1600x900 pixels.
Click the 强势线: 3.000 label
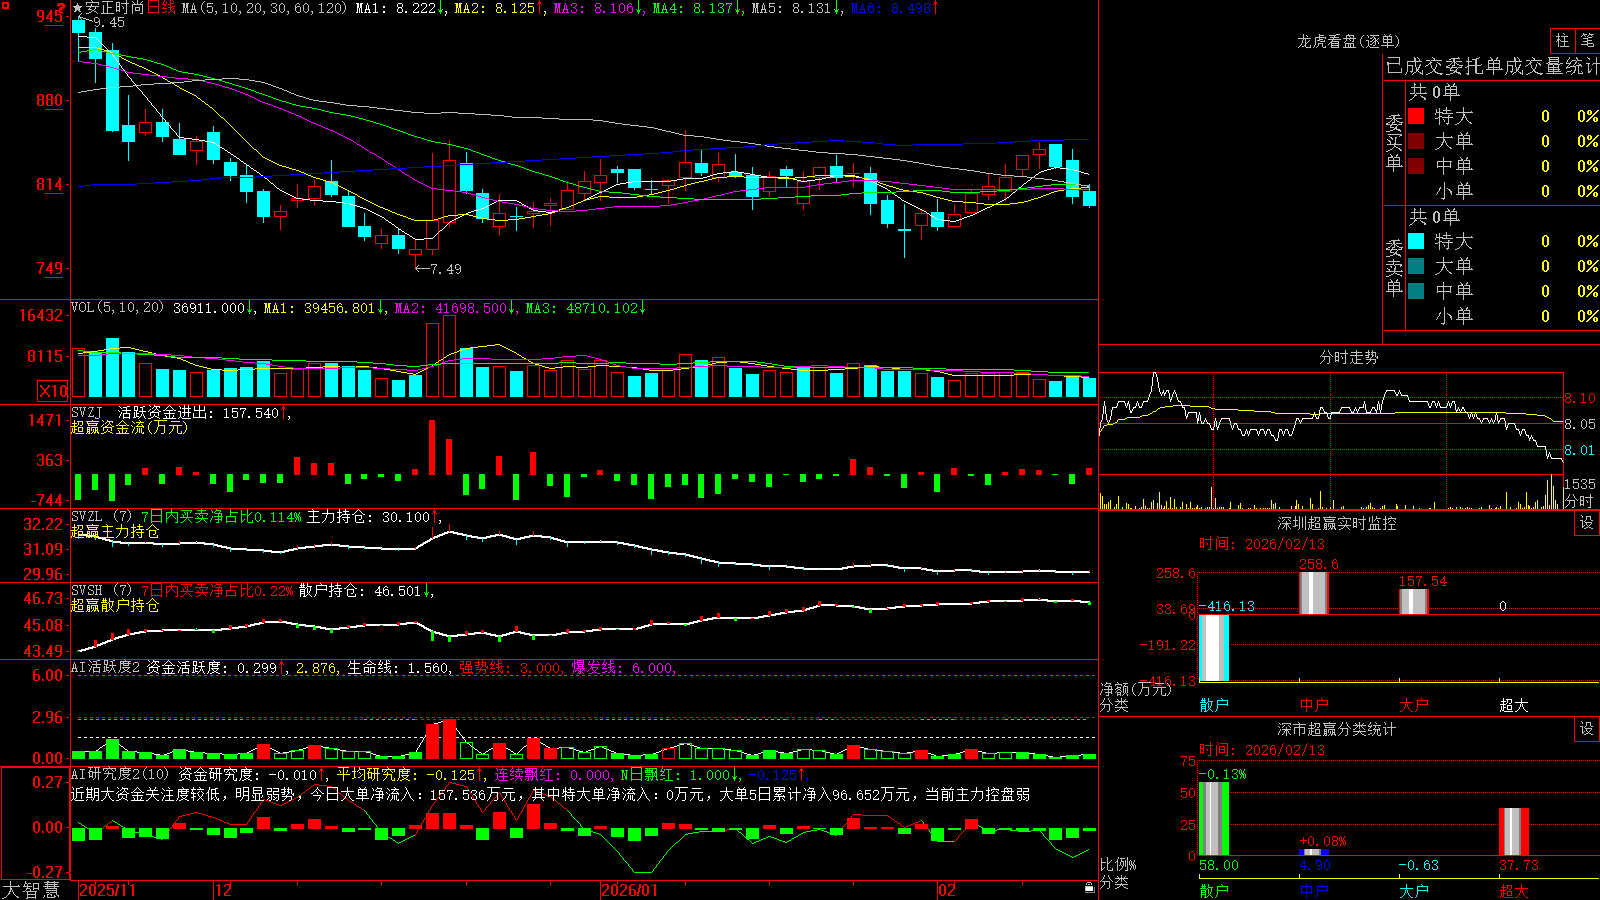[510, 667]
